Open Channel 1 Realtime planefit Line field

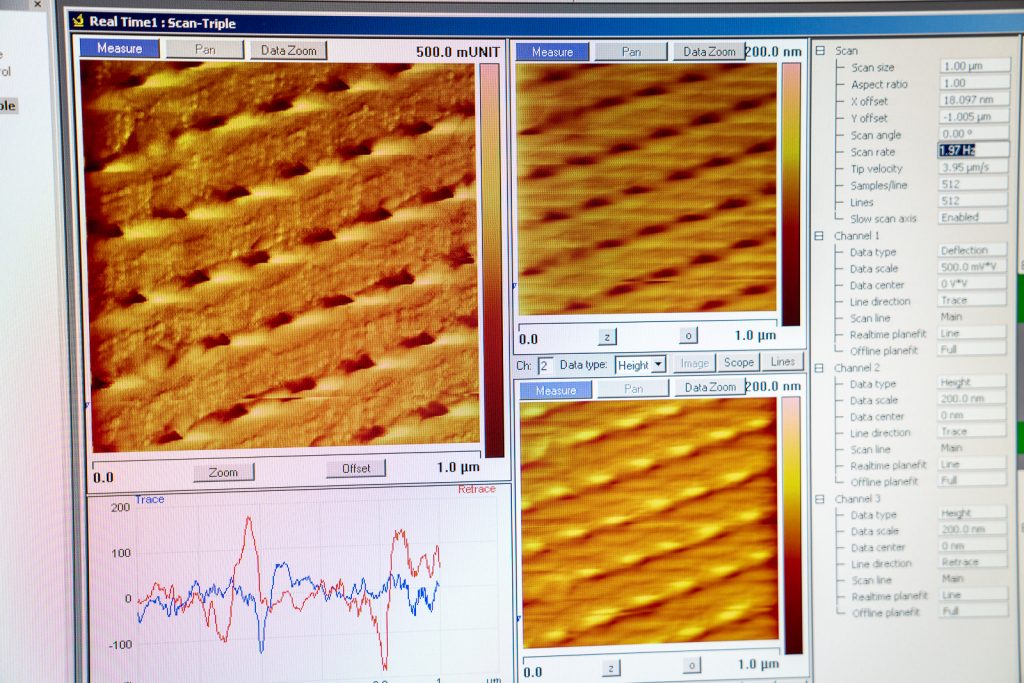click(x=972, y=333)
